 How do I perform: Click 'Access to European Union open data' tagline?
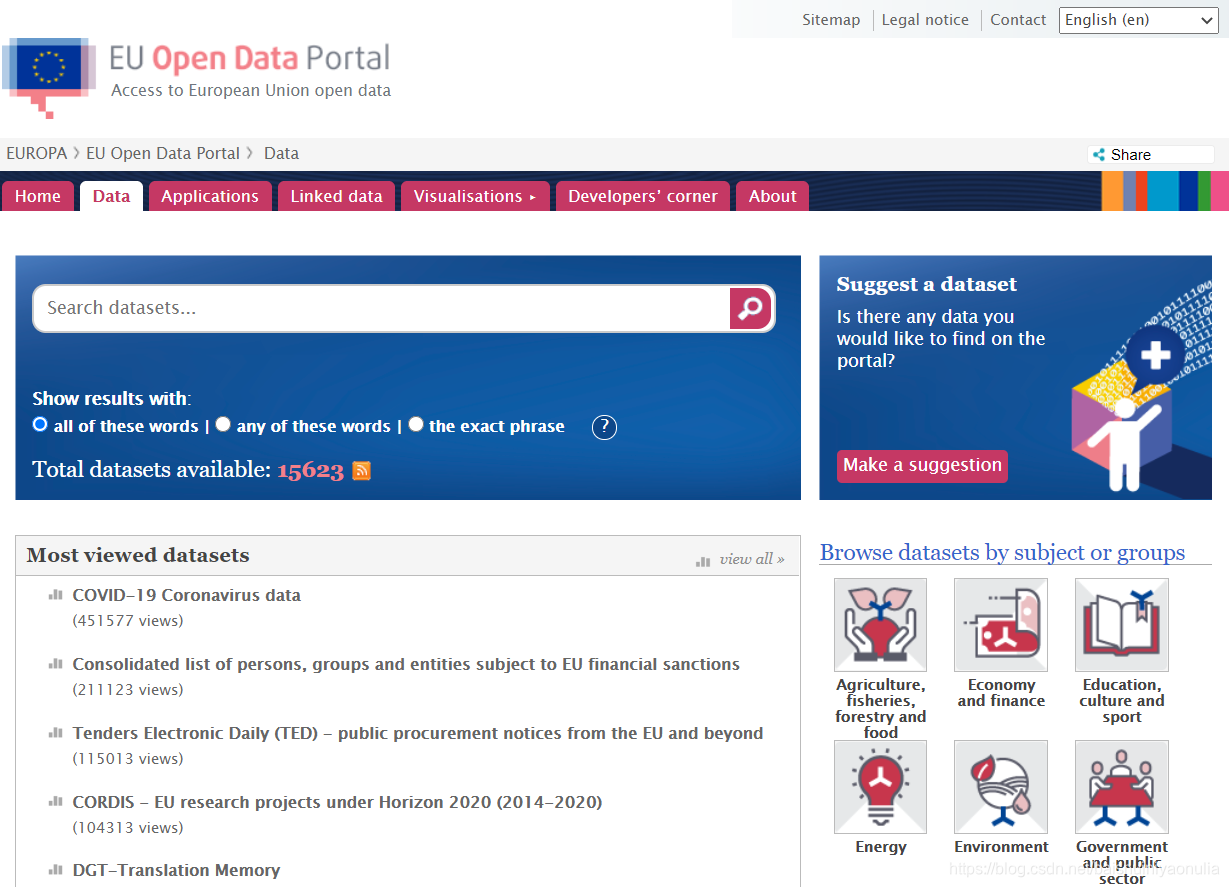pos(251,90)
